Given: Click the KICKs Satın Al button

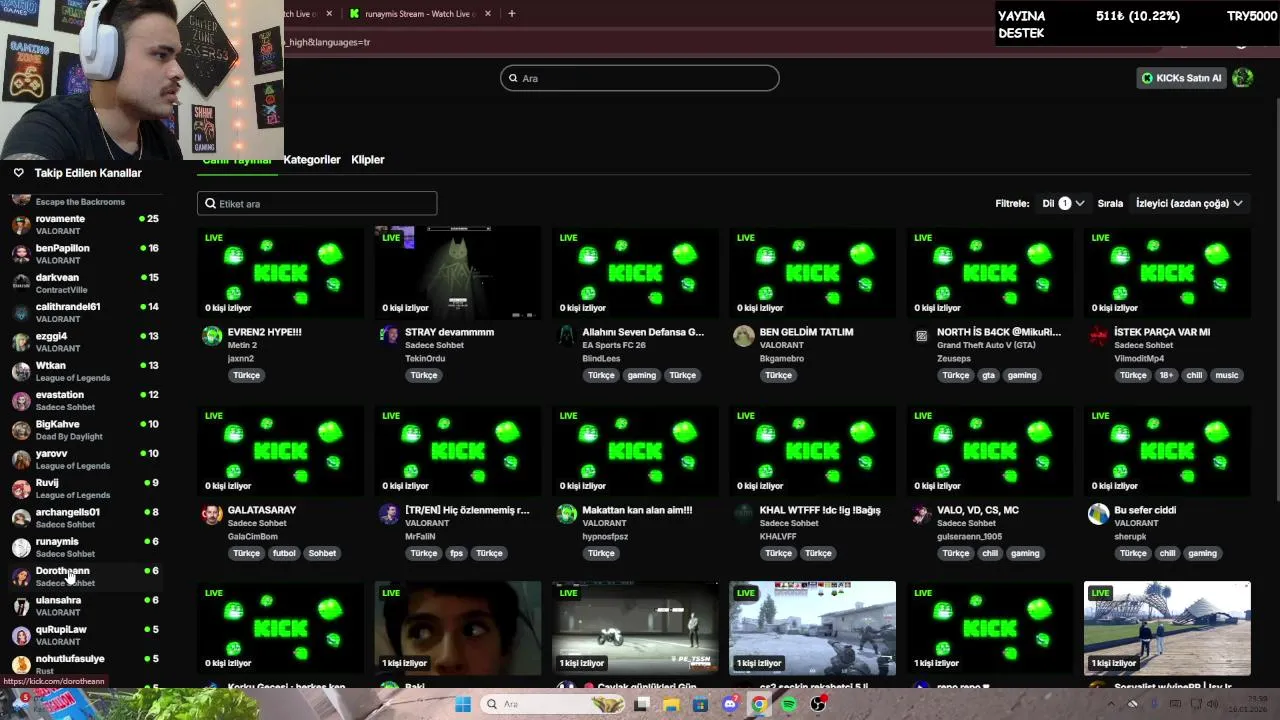Looking at the screenshot, I should coord(1181,78).
